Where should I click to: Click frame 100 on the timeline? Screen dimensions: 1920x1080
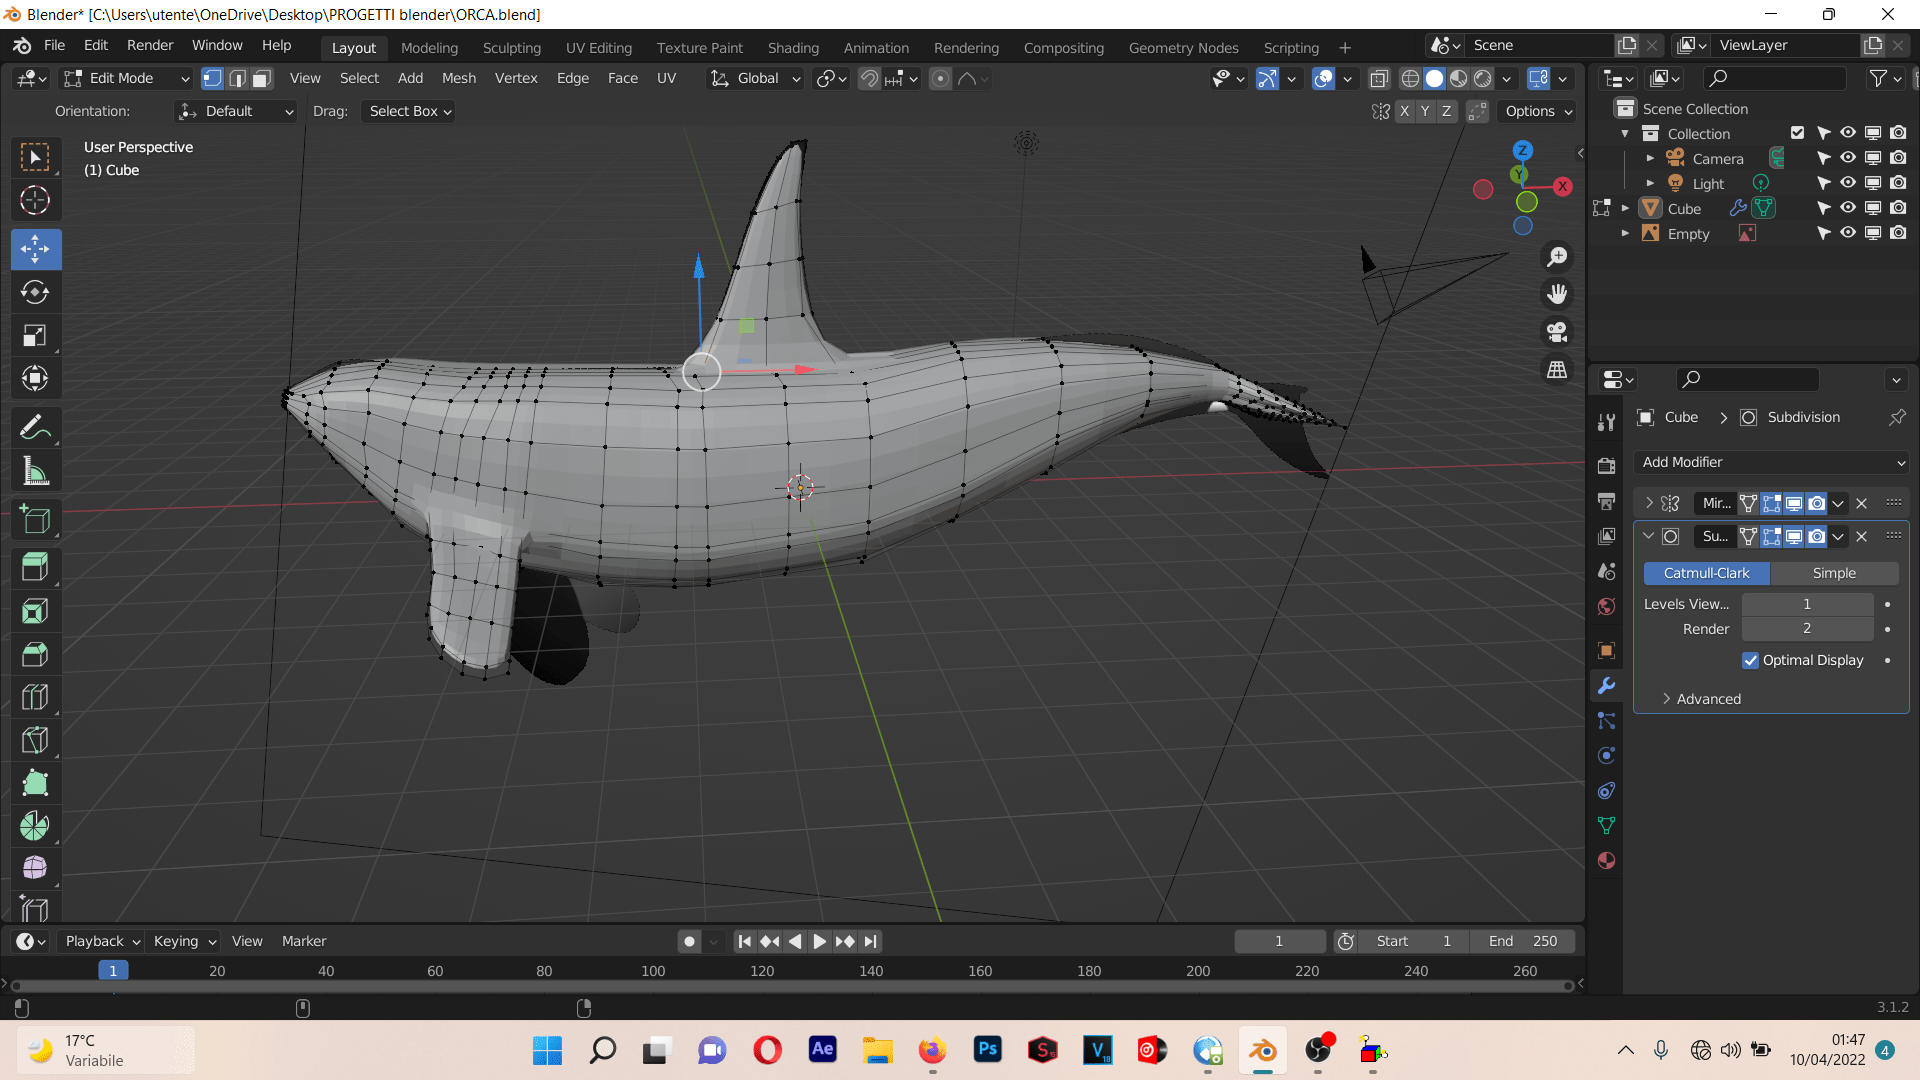tap(653, 971)
